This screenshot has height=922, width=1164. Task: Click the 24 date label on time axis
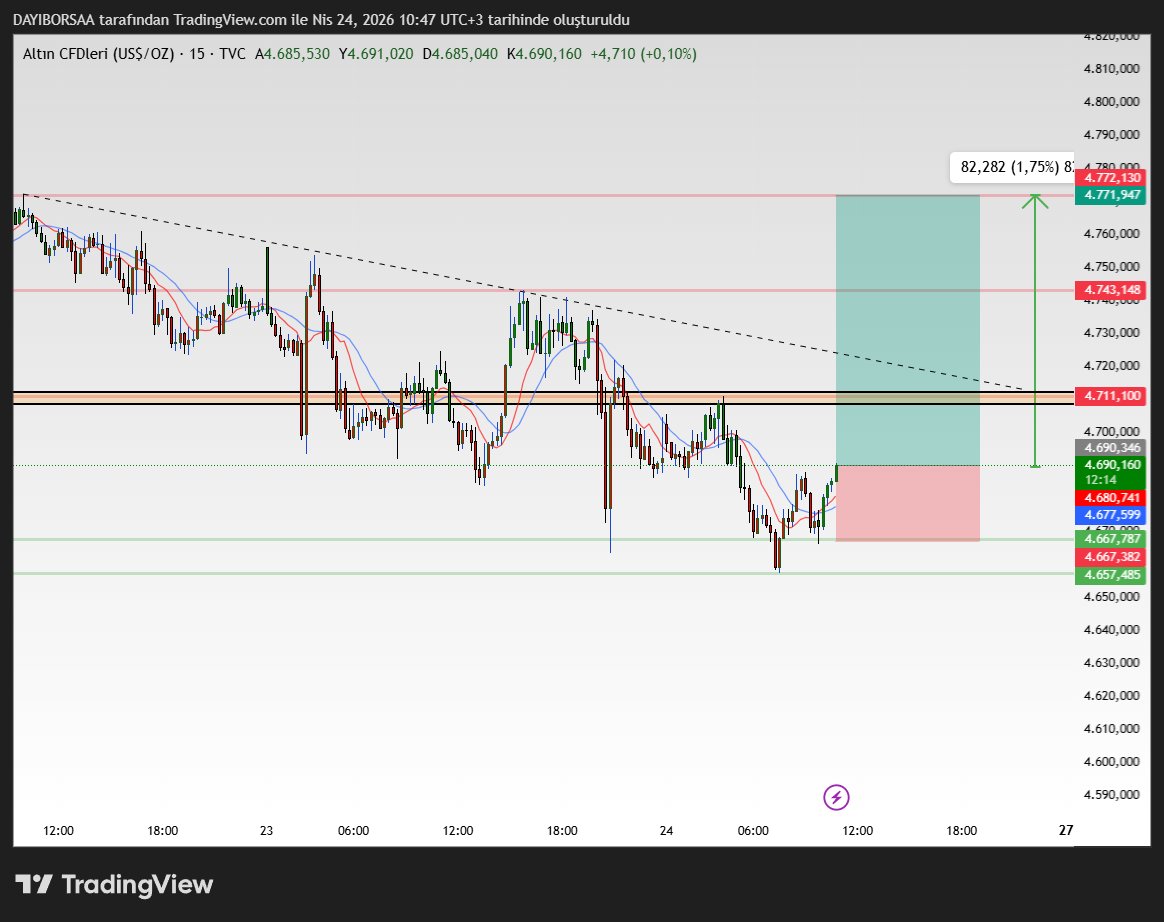click(667, 831)
